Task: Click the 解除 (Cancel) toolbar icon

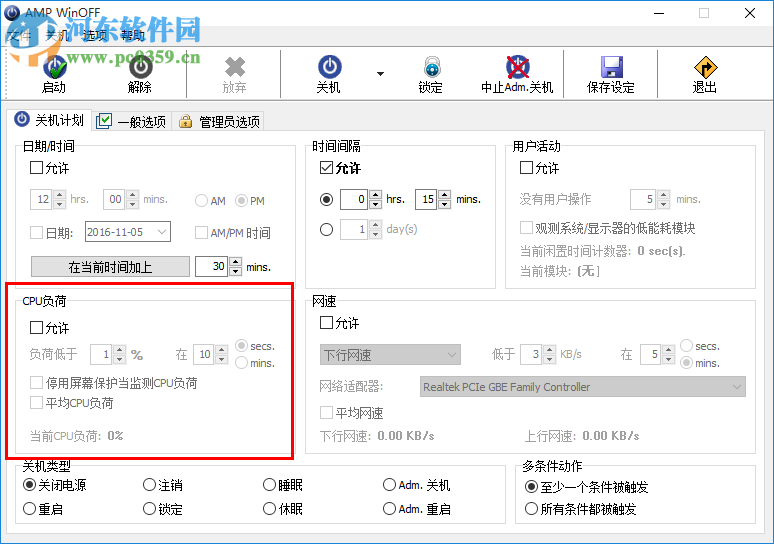Action: point(140,68)
